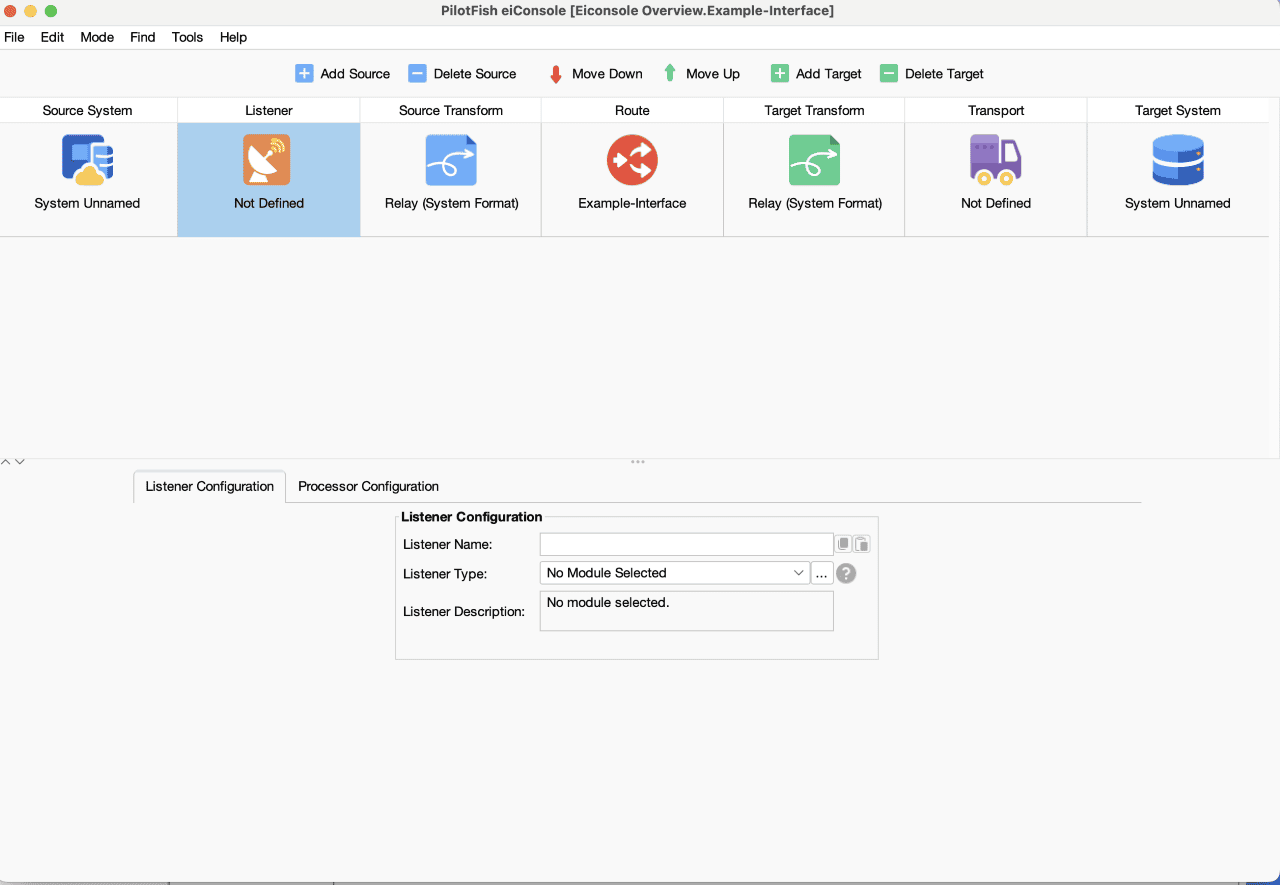
Task: Click the Add Target plus icon
Action: pyautogui.click(x=780, y=73)
